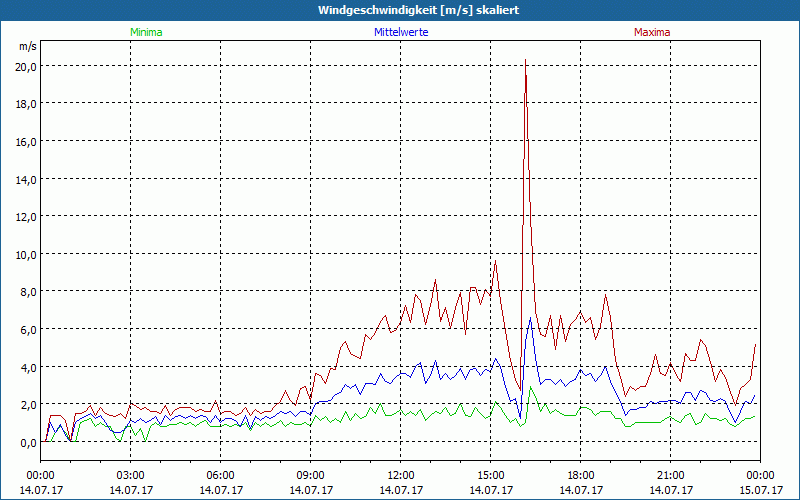Click the 2,0 y-axis value

[29, 405]
